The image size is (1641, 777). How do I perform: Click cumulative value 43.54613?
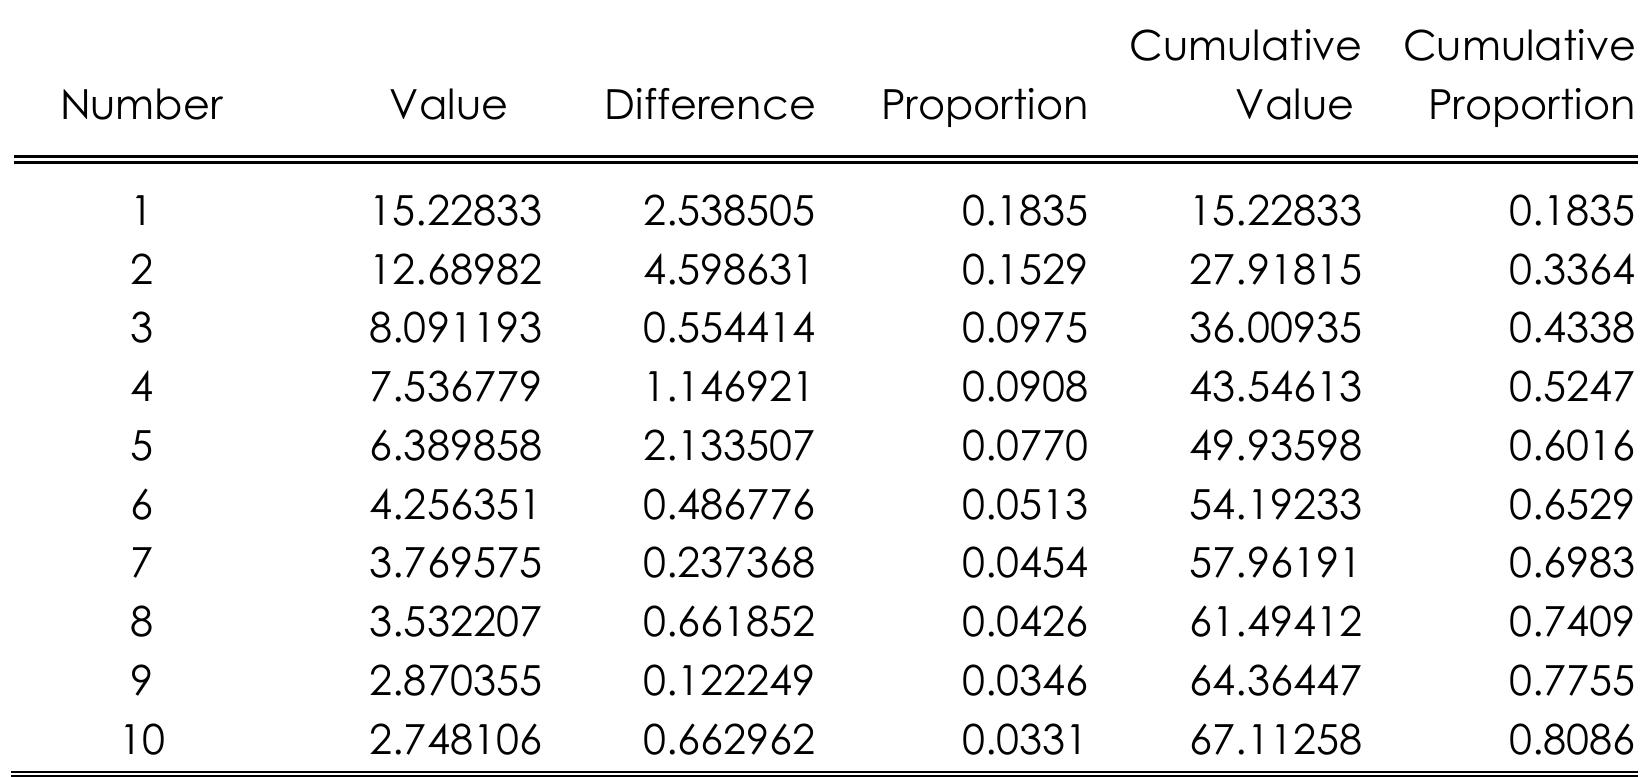(1275, 387)
